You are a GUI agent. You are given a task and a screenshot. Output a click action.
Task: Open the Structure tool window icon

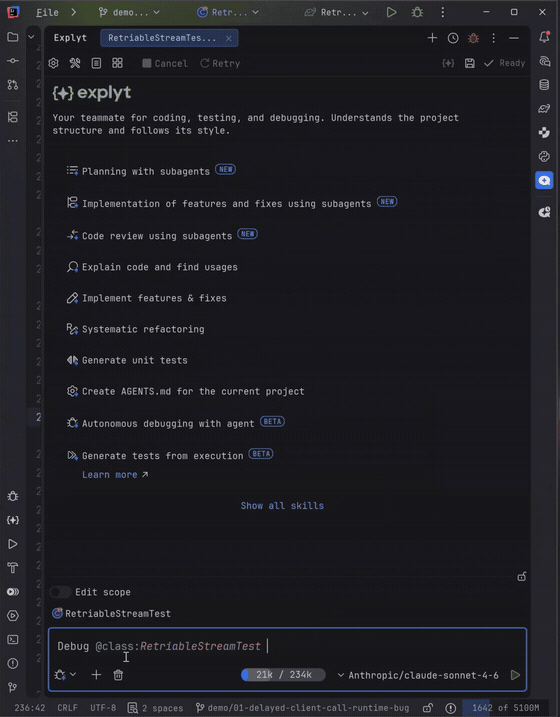click(13, 117)
